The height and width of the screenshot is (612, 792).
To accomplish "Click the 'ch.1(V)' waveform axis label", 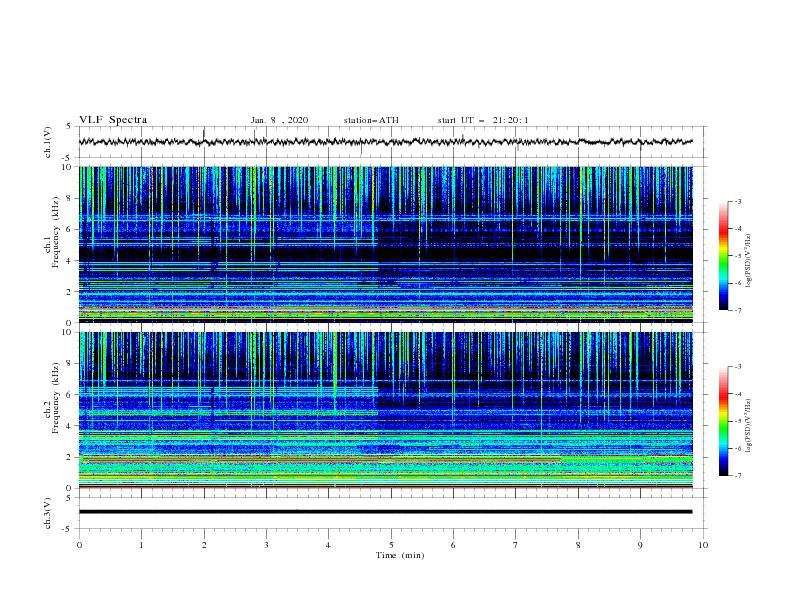I will (48, 142).
